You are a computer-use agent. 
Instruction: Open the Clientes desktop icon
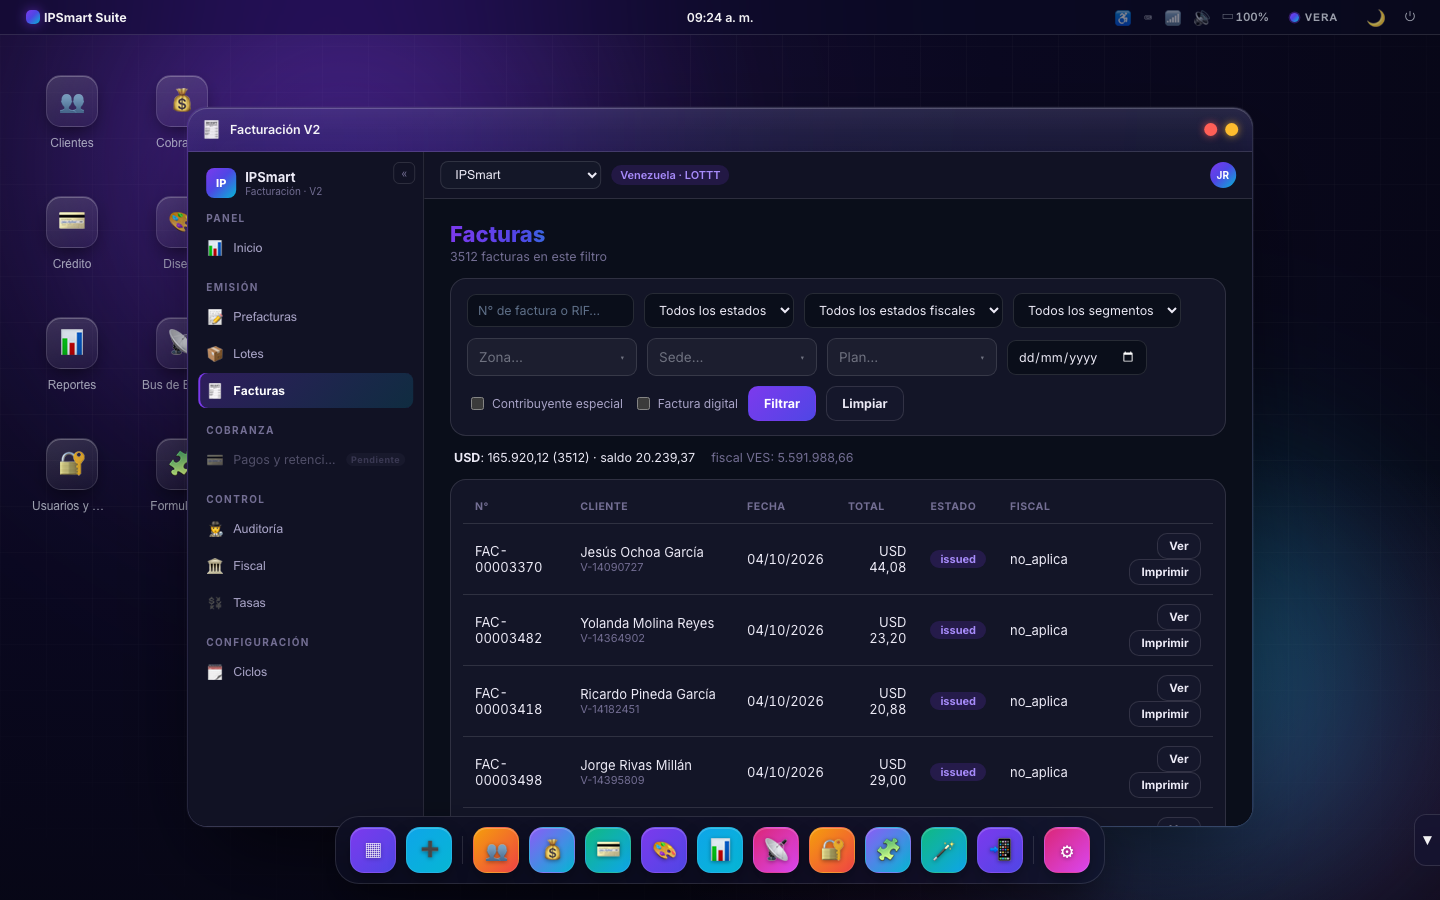click(72, 113)
